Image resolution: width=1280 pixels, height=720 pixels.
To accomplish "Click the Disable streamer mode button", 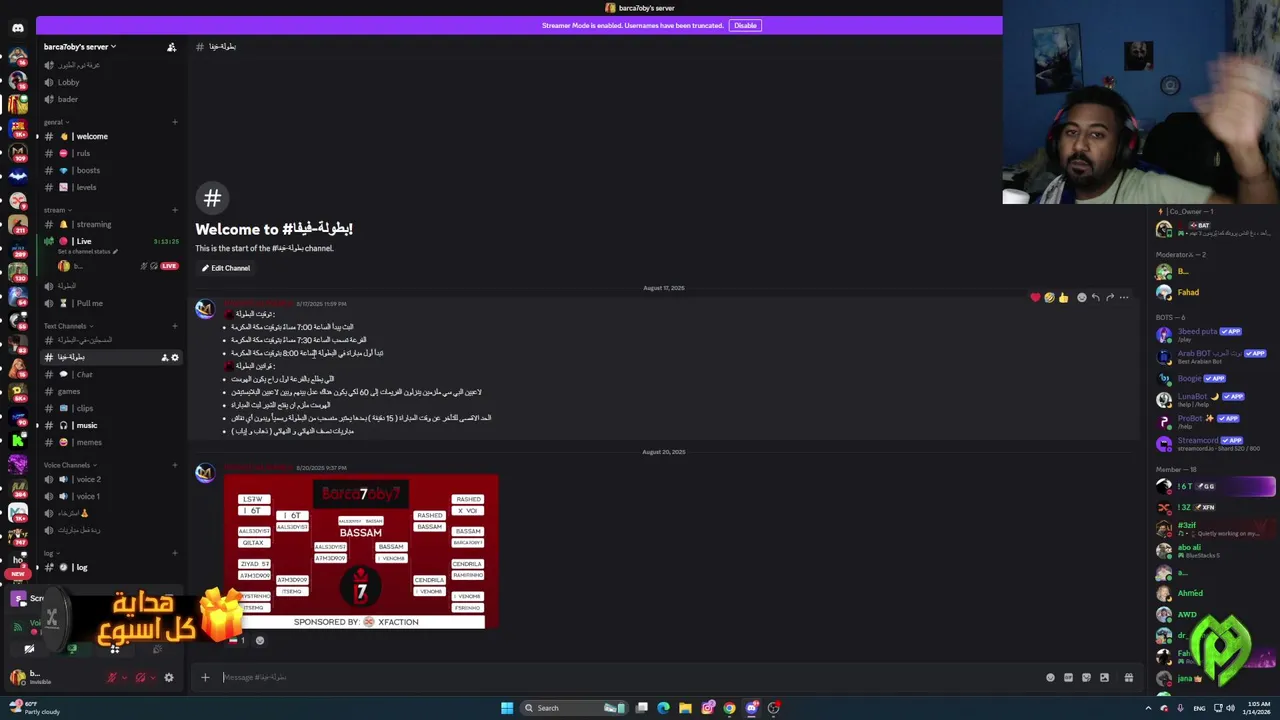I will [745, 25].
